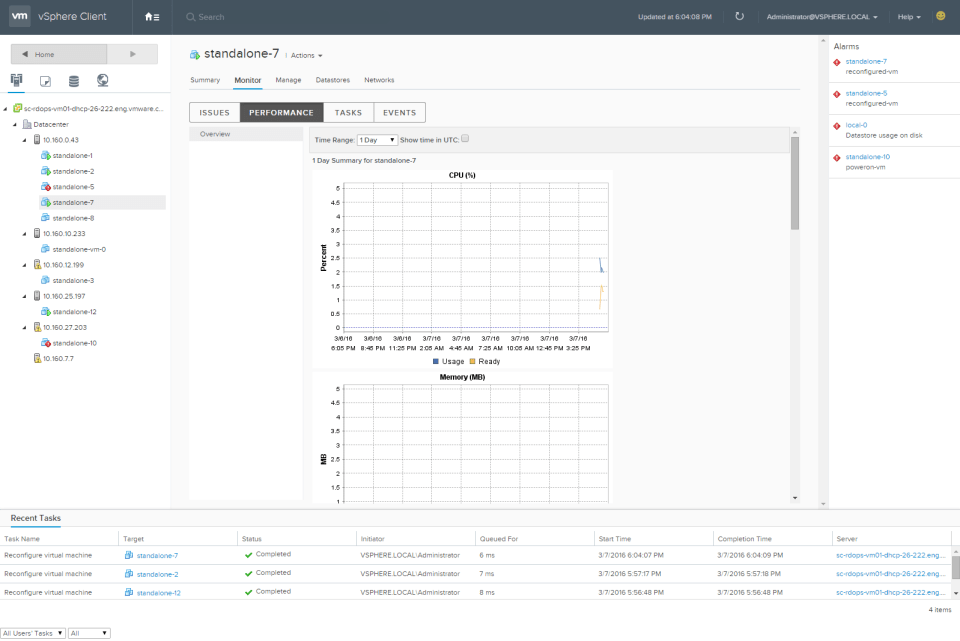The image size is (960, 641).
Task: Click the Usage legend color swatch
Action: (436, 361)
